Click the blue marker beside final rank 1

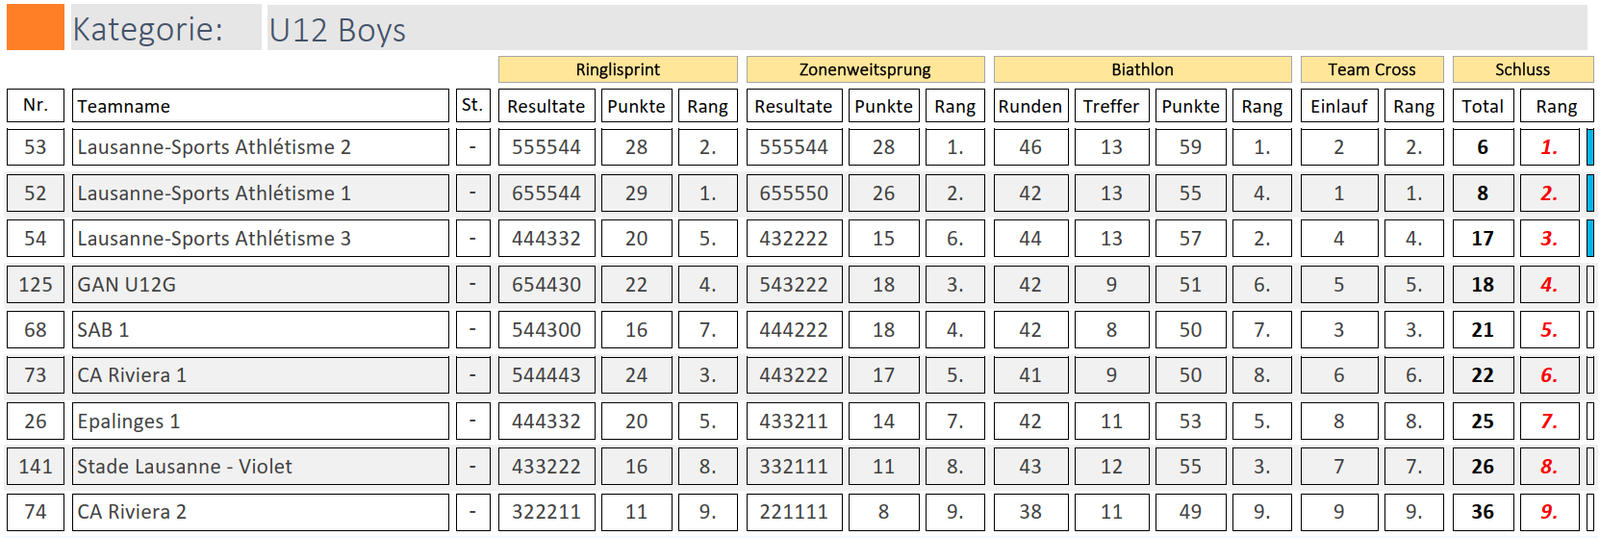tap(1590, 147)
